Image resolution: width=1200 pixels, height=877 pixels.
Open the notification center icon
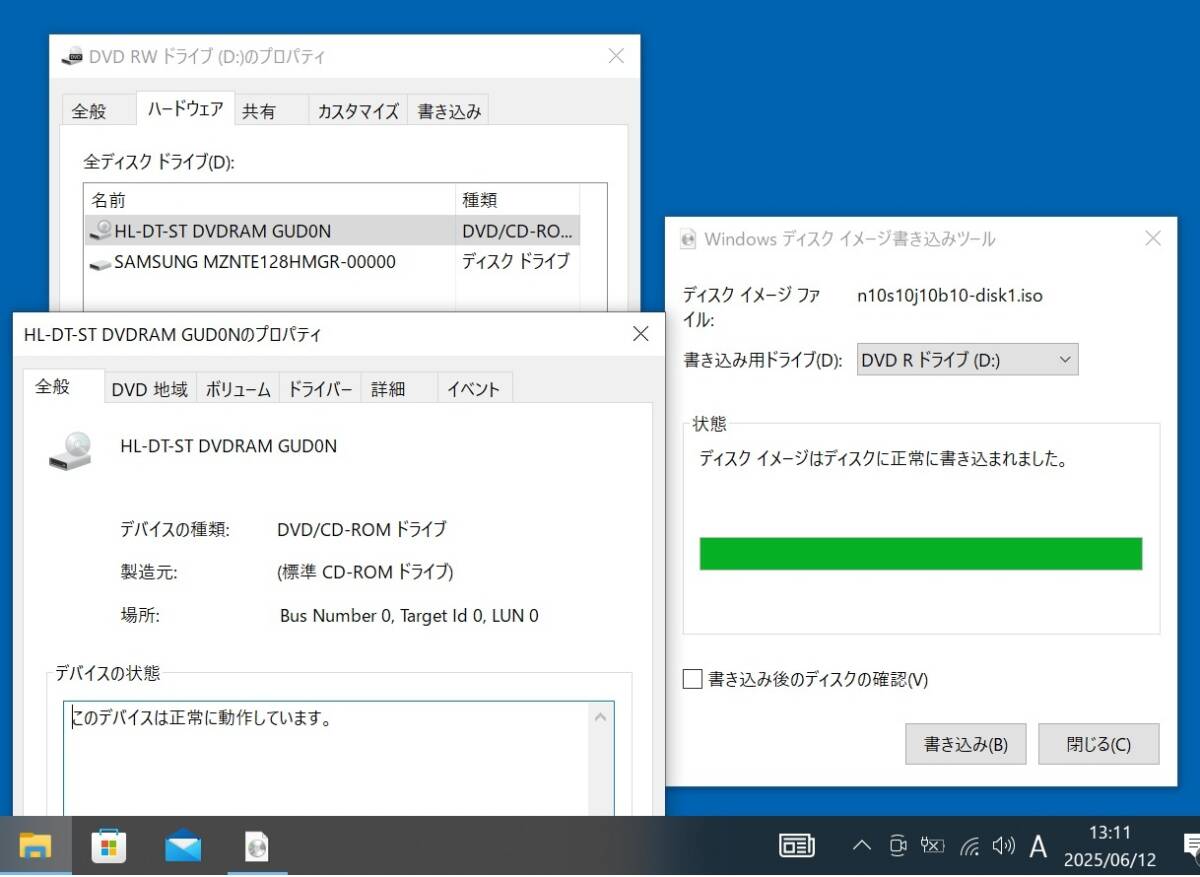tap(1190, 847)
